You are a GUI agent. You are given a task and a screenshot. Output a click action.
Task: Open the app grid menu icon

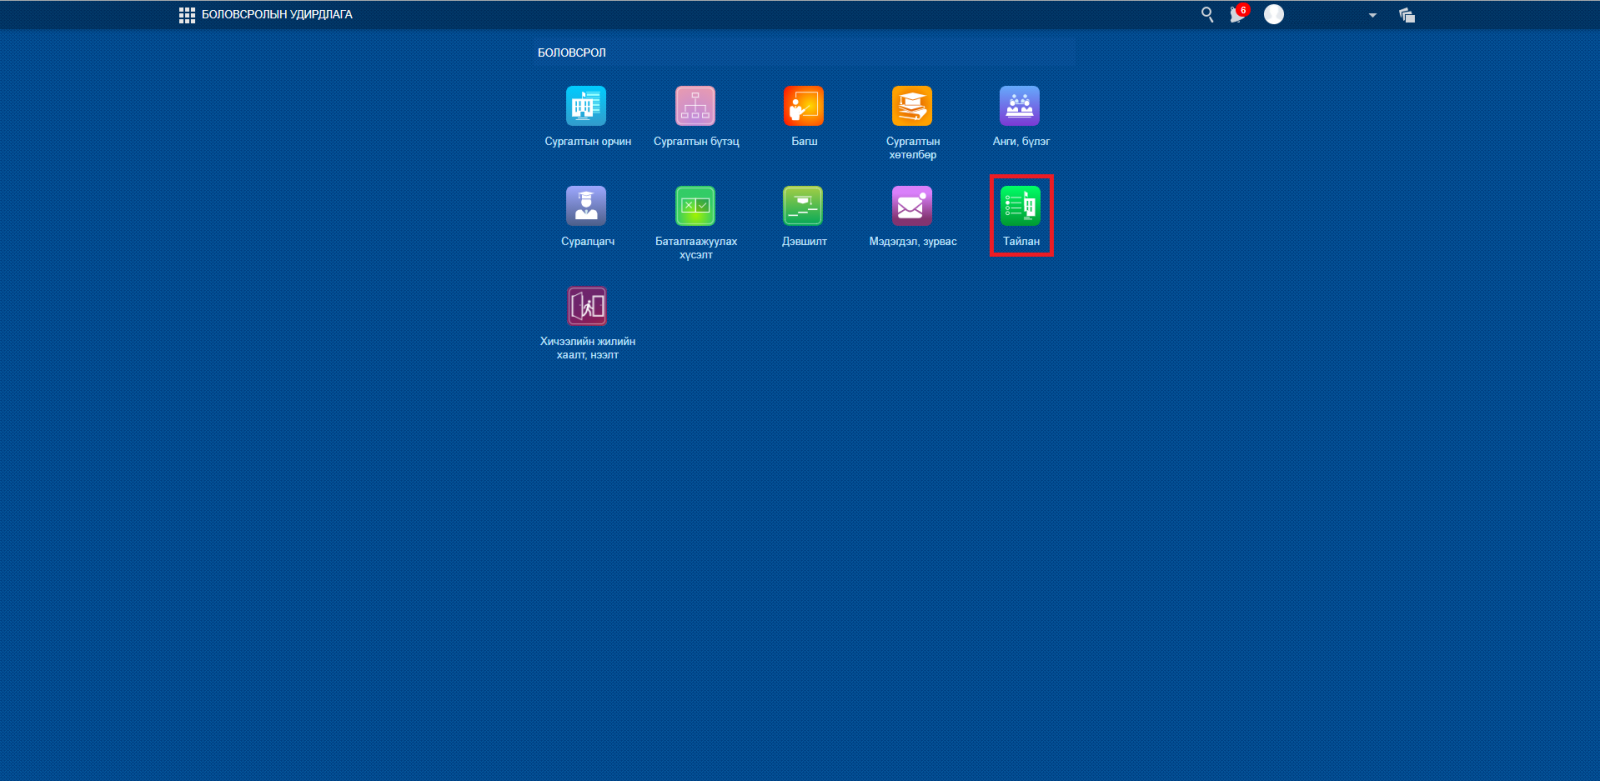point(187,15)
